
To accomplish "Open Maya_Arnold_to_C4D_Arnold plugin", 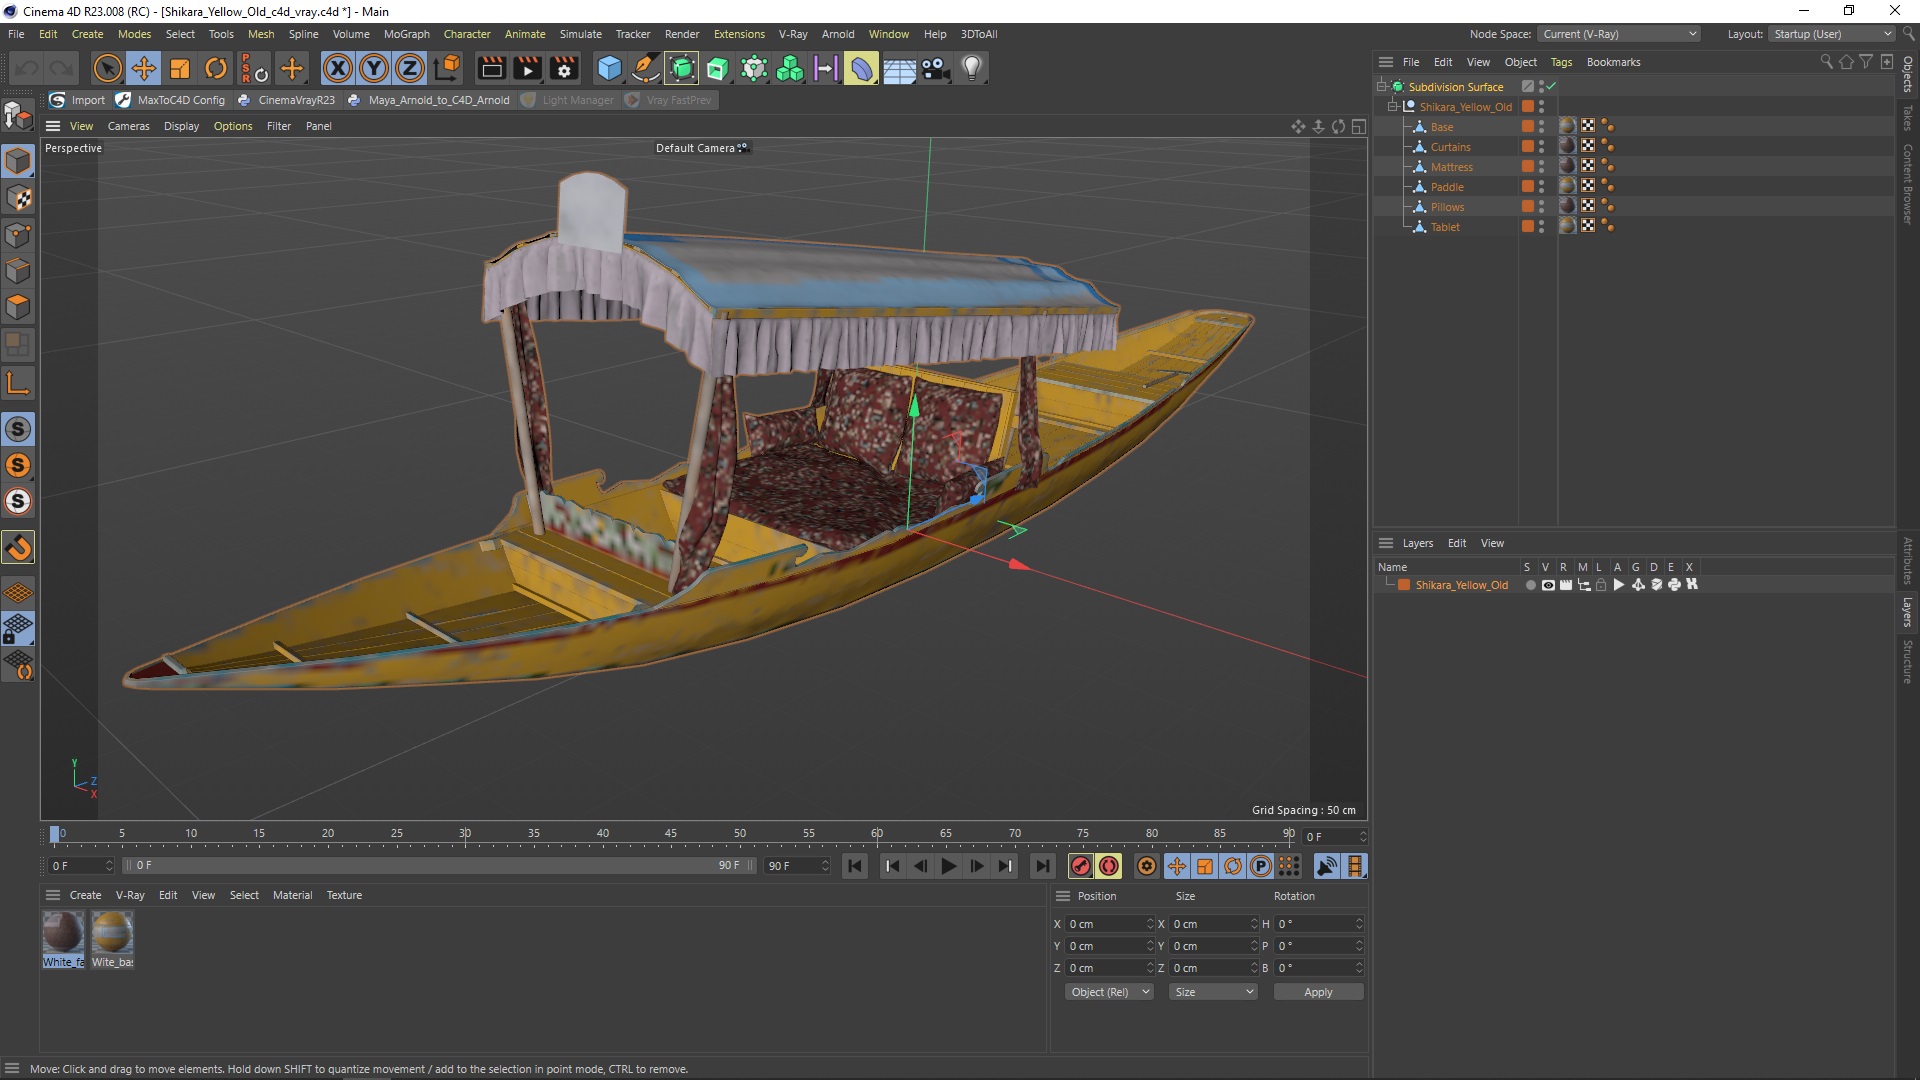I will point(429,100).
